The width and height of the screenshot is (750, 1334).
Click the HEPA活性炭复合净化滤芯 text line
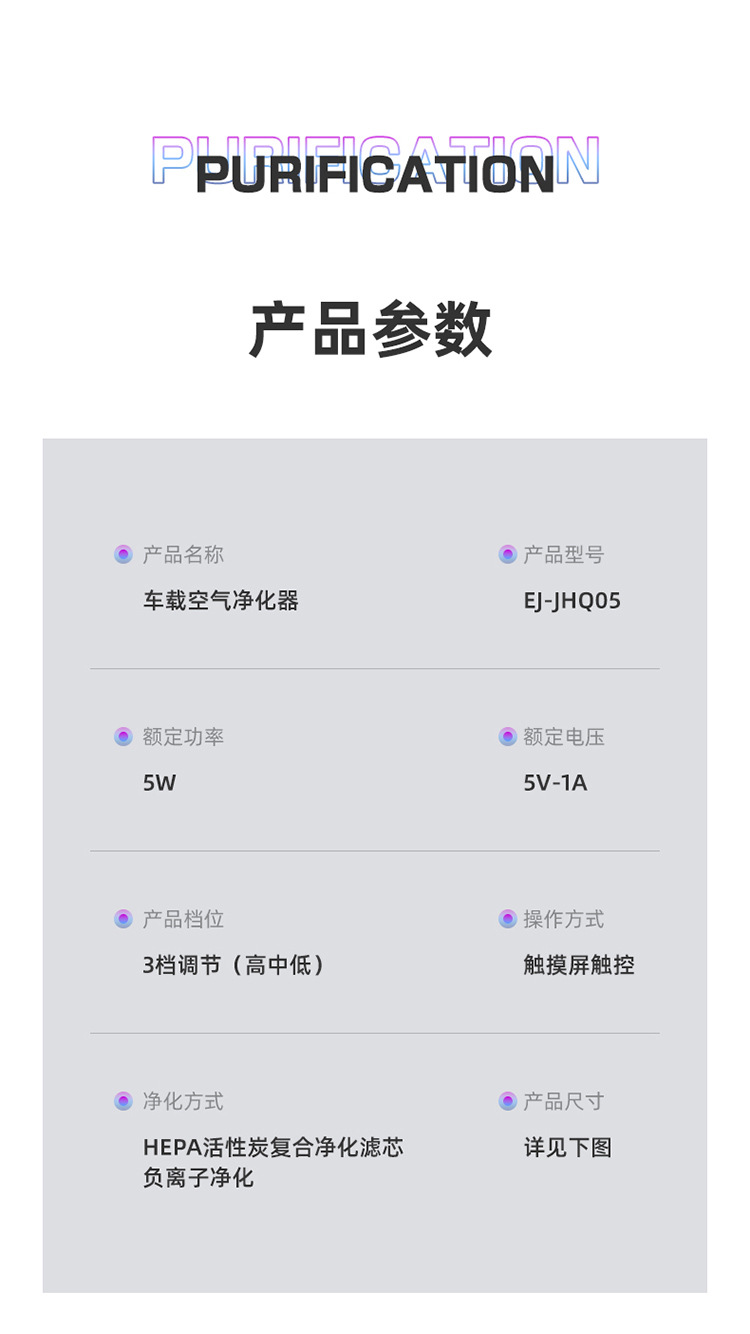click(x=273, y=1147)
